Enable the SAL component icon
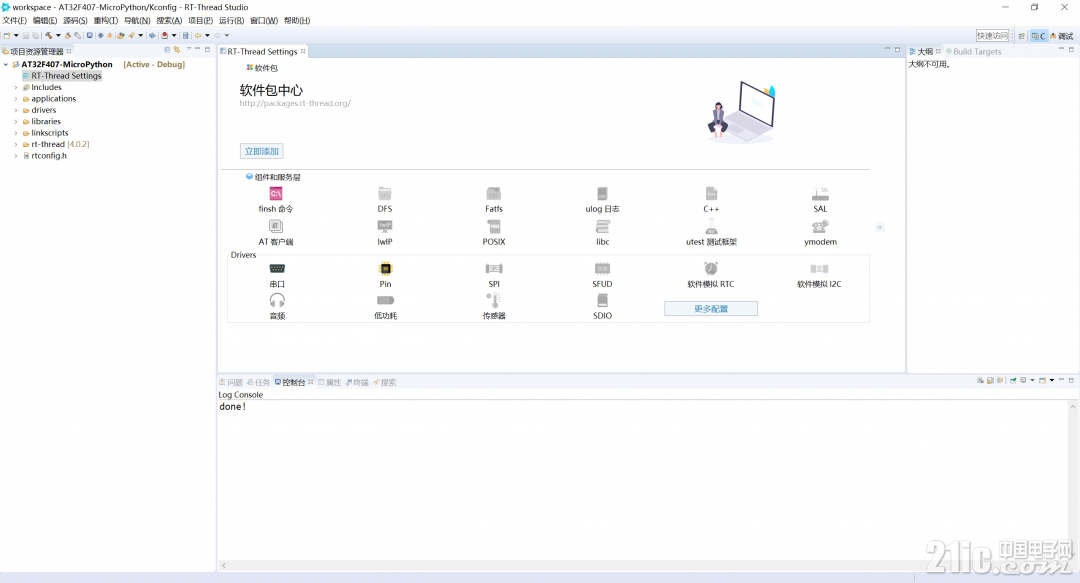Viewport: 1080px width, 583px height. click(820, 194)
